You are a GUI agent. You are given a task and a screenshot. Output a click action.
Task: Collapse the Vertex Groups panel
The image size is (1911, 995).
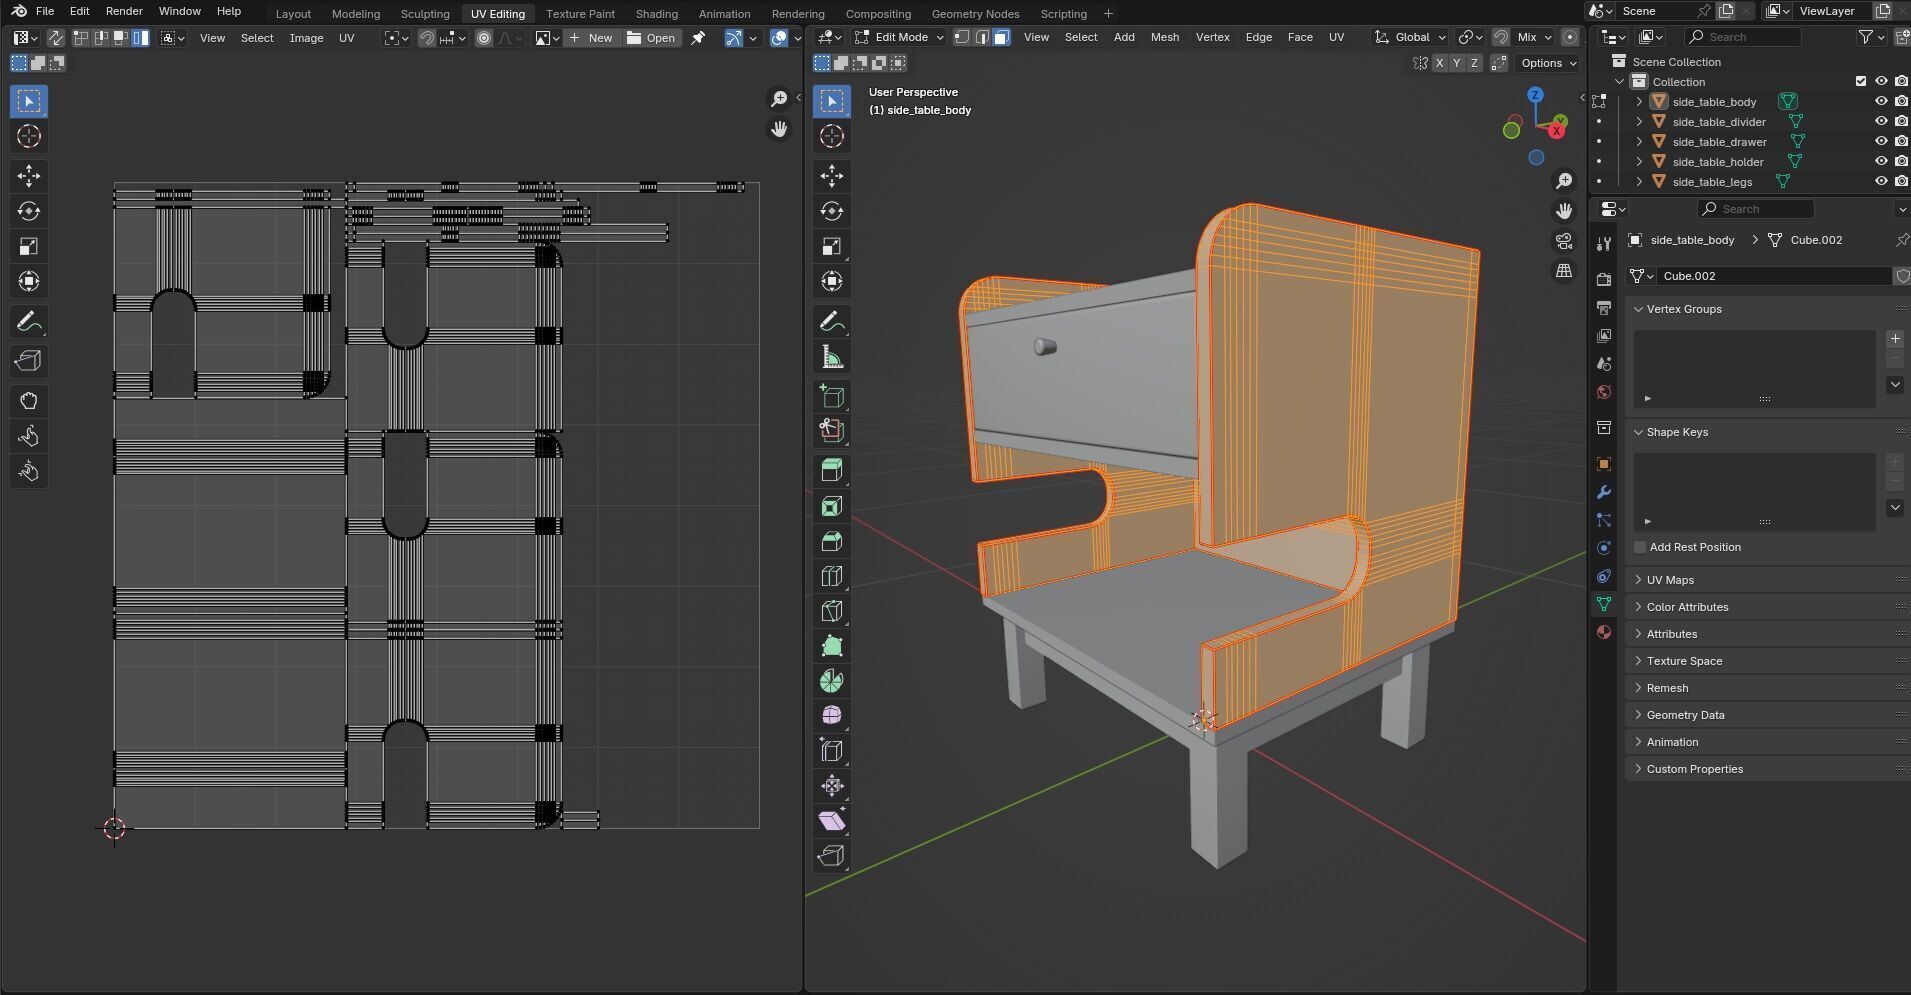point(1684,309)
